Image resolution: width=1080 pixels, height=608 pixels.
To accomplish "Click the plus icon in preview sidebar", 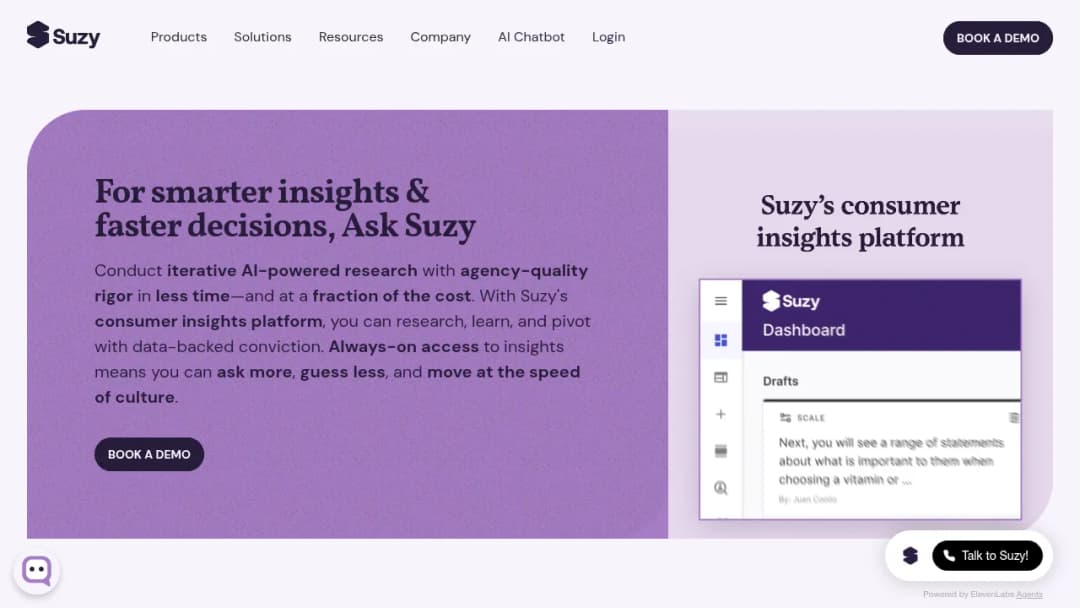I will 720,414.
